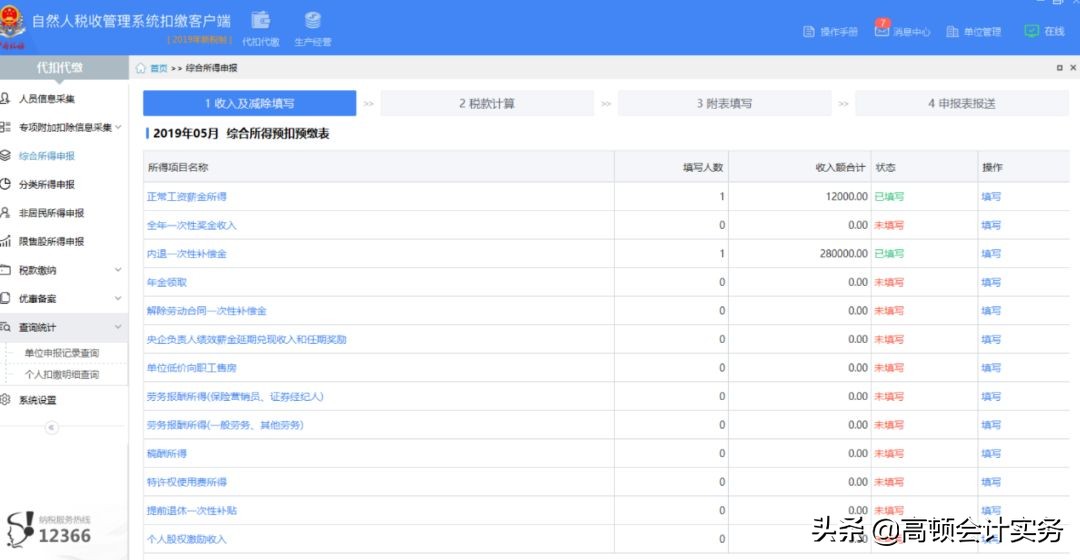This screenshot has height=560, width=1080.
Task: Open 单位管理 unit management icon
Action: (953, 32)
